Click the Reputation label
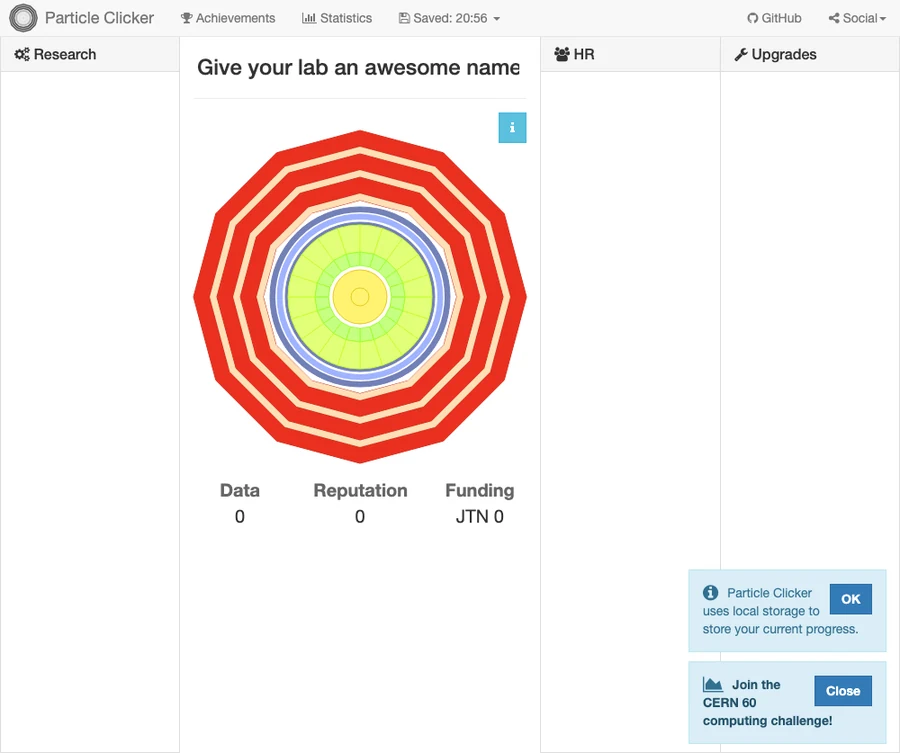 [x=360, y=491]
